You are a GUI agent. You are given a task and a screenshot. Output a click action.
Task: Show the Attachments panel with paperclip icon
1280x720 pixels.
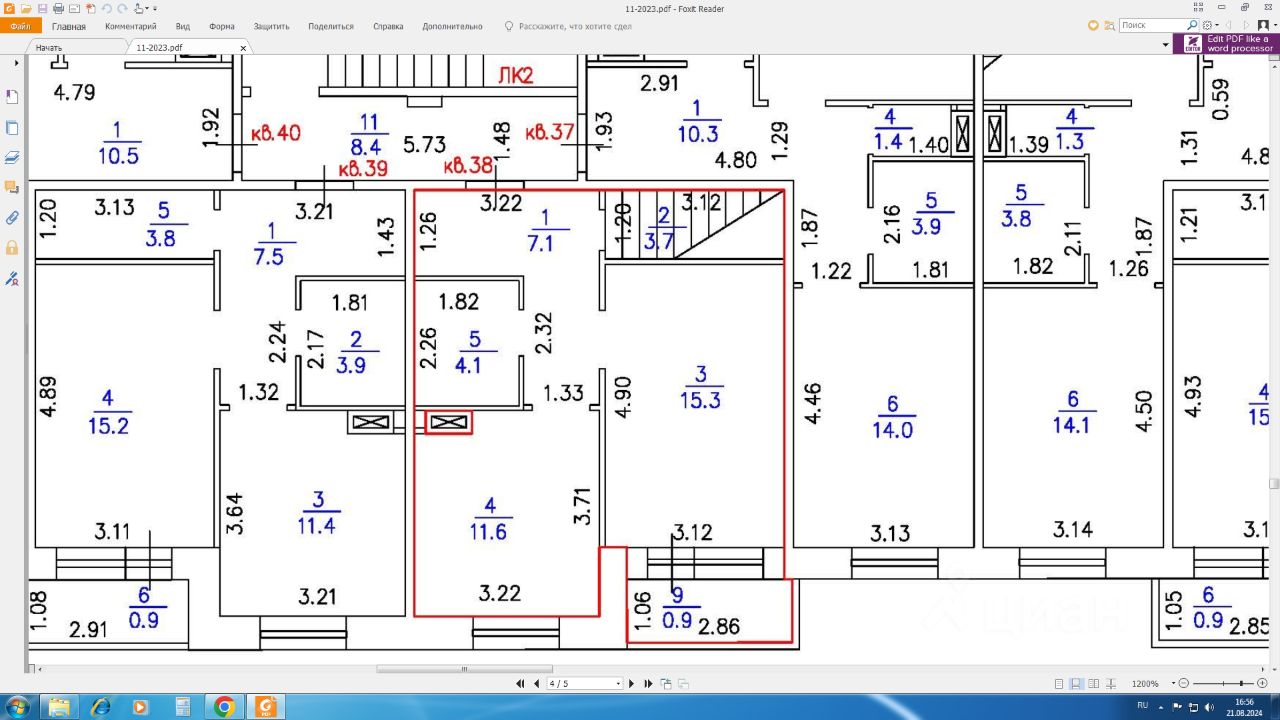(x=13, y=217)
